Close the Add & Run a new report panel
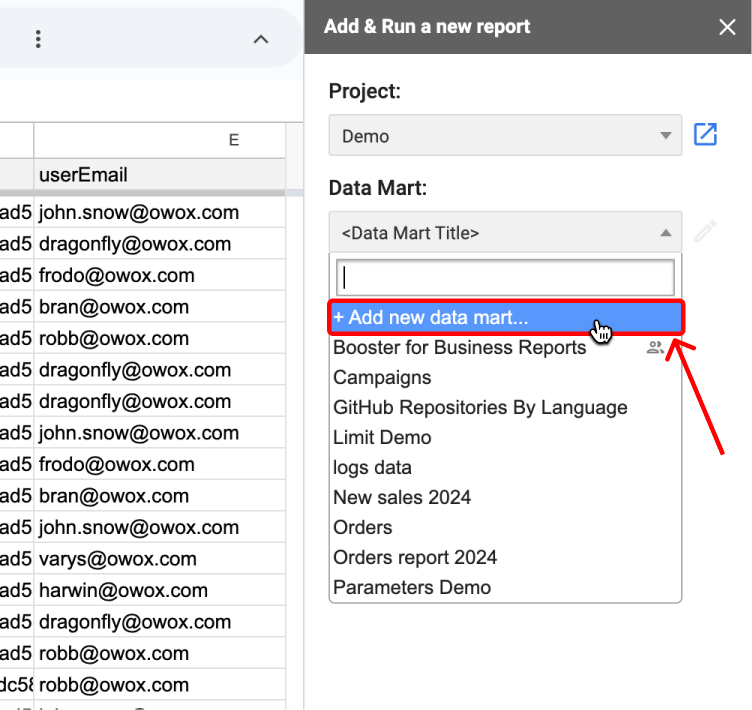The width and height of the screenshot is (752, 710). 727,27
